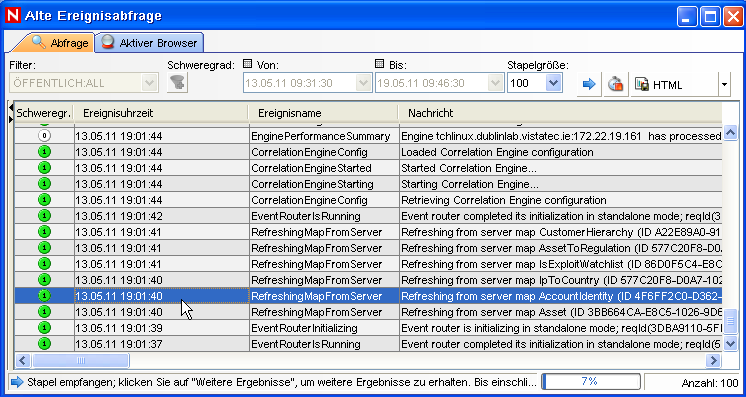Select time cell 13.05.11 19:01:42
The height and width of the screenshot is (397, 746).
(162, 216)
